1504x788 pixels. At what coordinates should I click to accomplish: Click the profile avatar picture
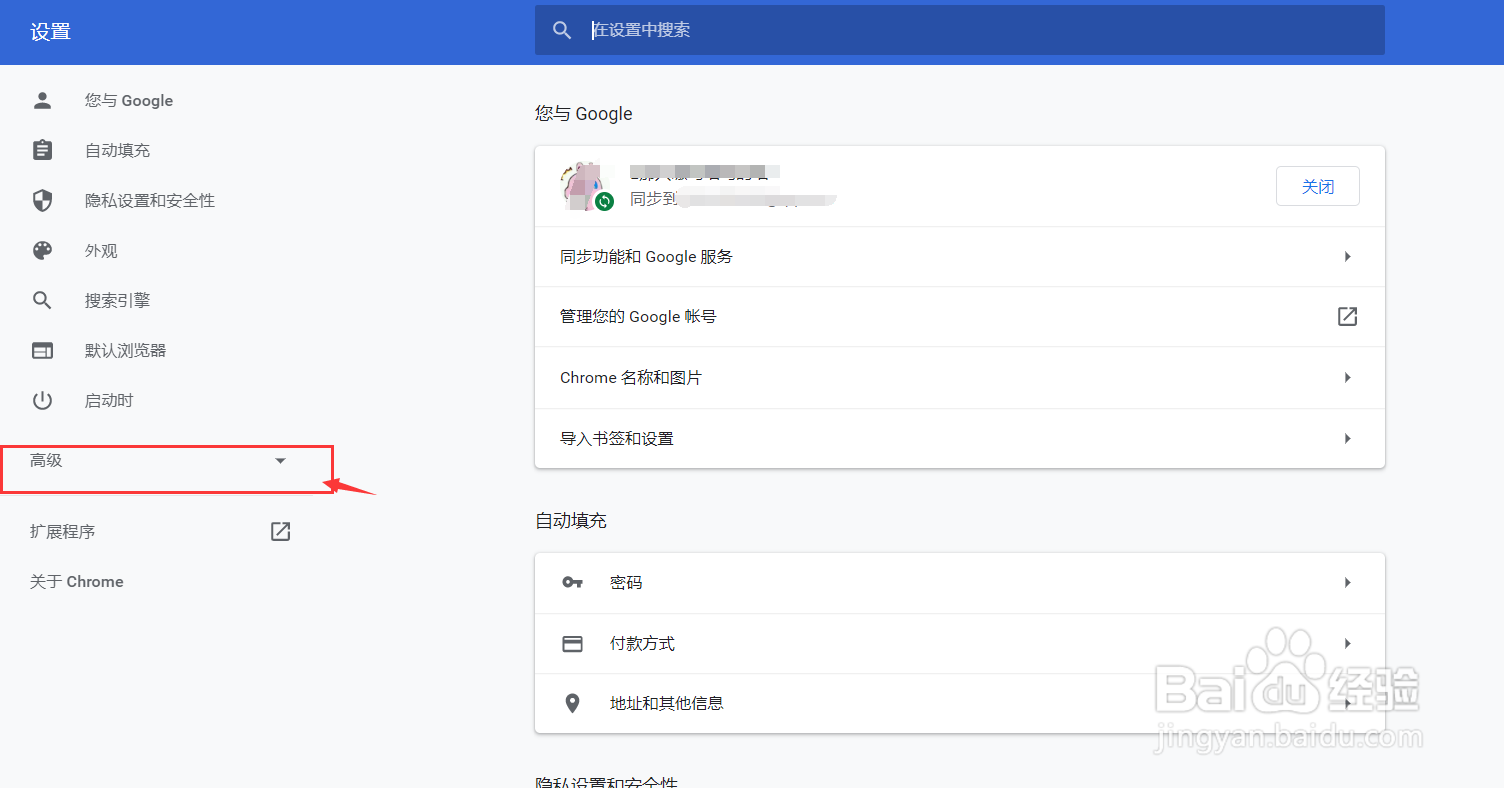(x=585, y=186)
